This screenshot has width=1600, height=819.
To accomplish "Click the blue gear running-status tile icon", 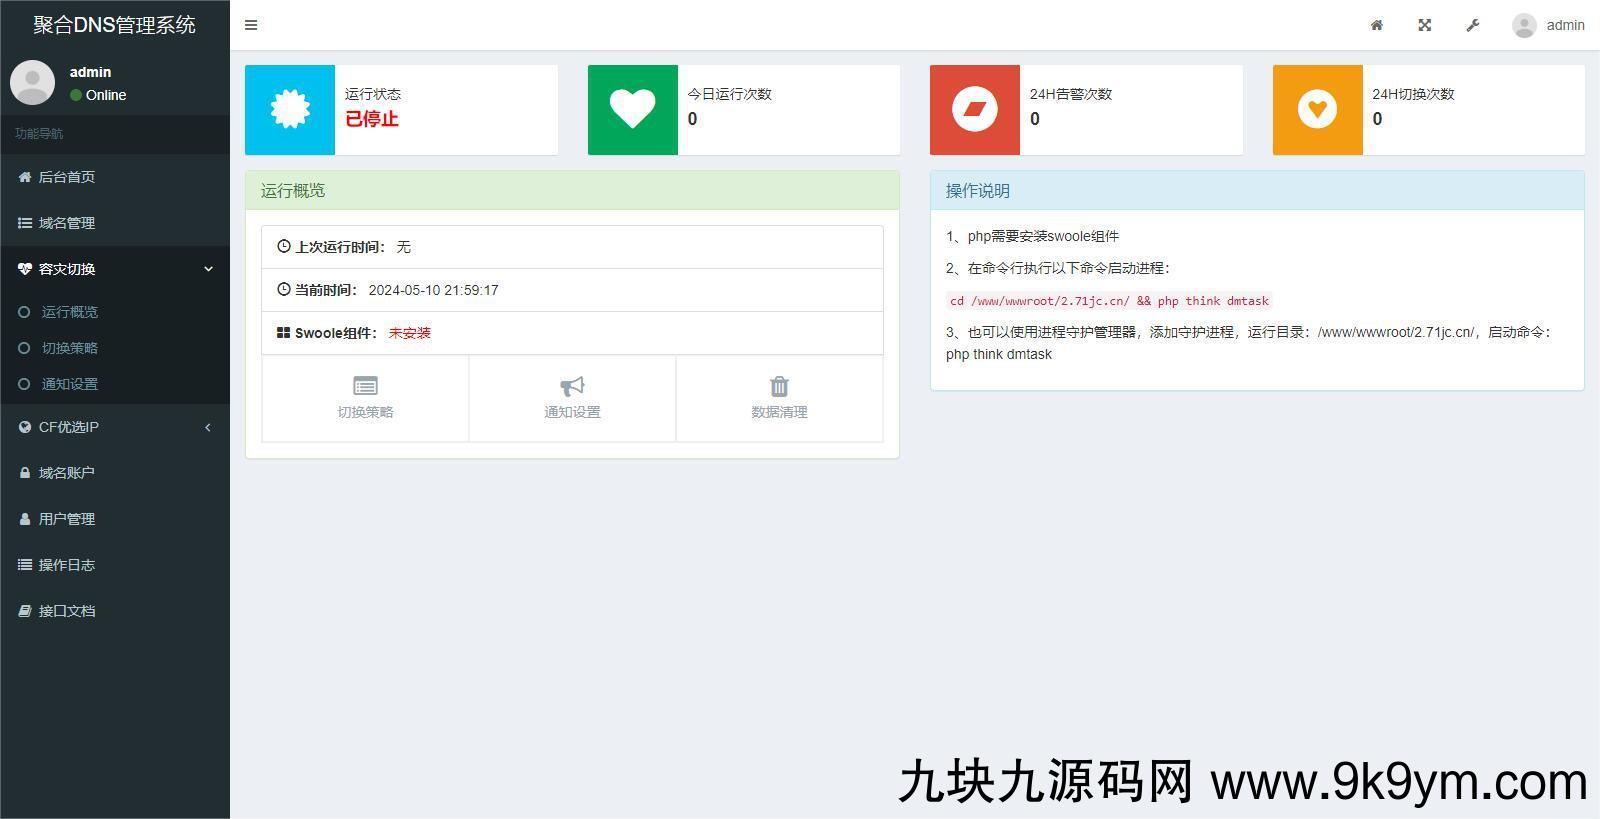I will coord(290,110).
